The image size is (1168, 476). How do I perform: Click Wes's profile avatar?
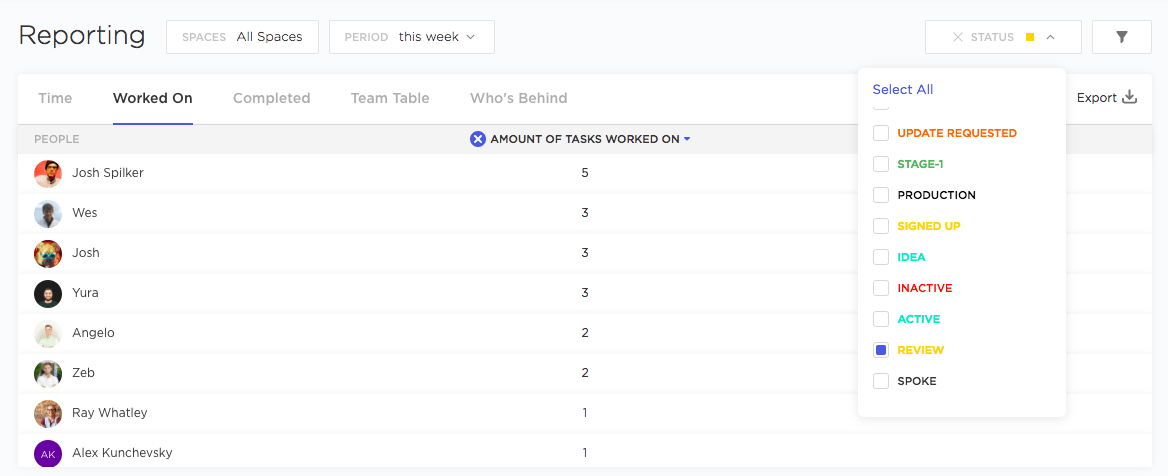48,213
